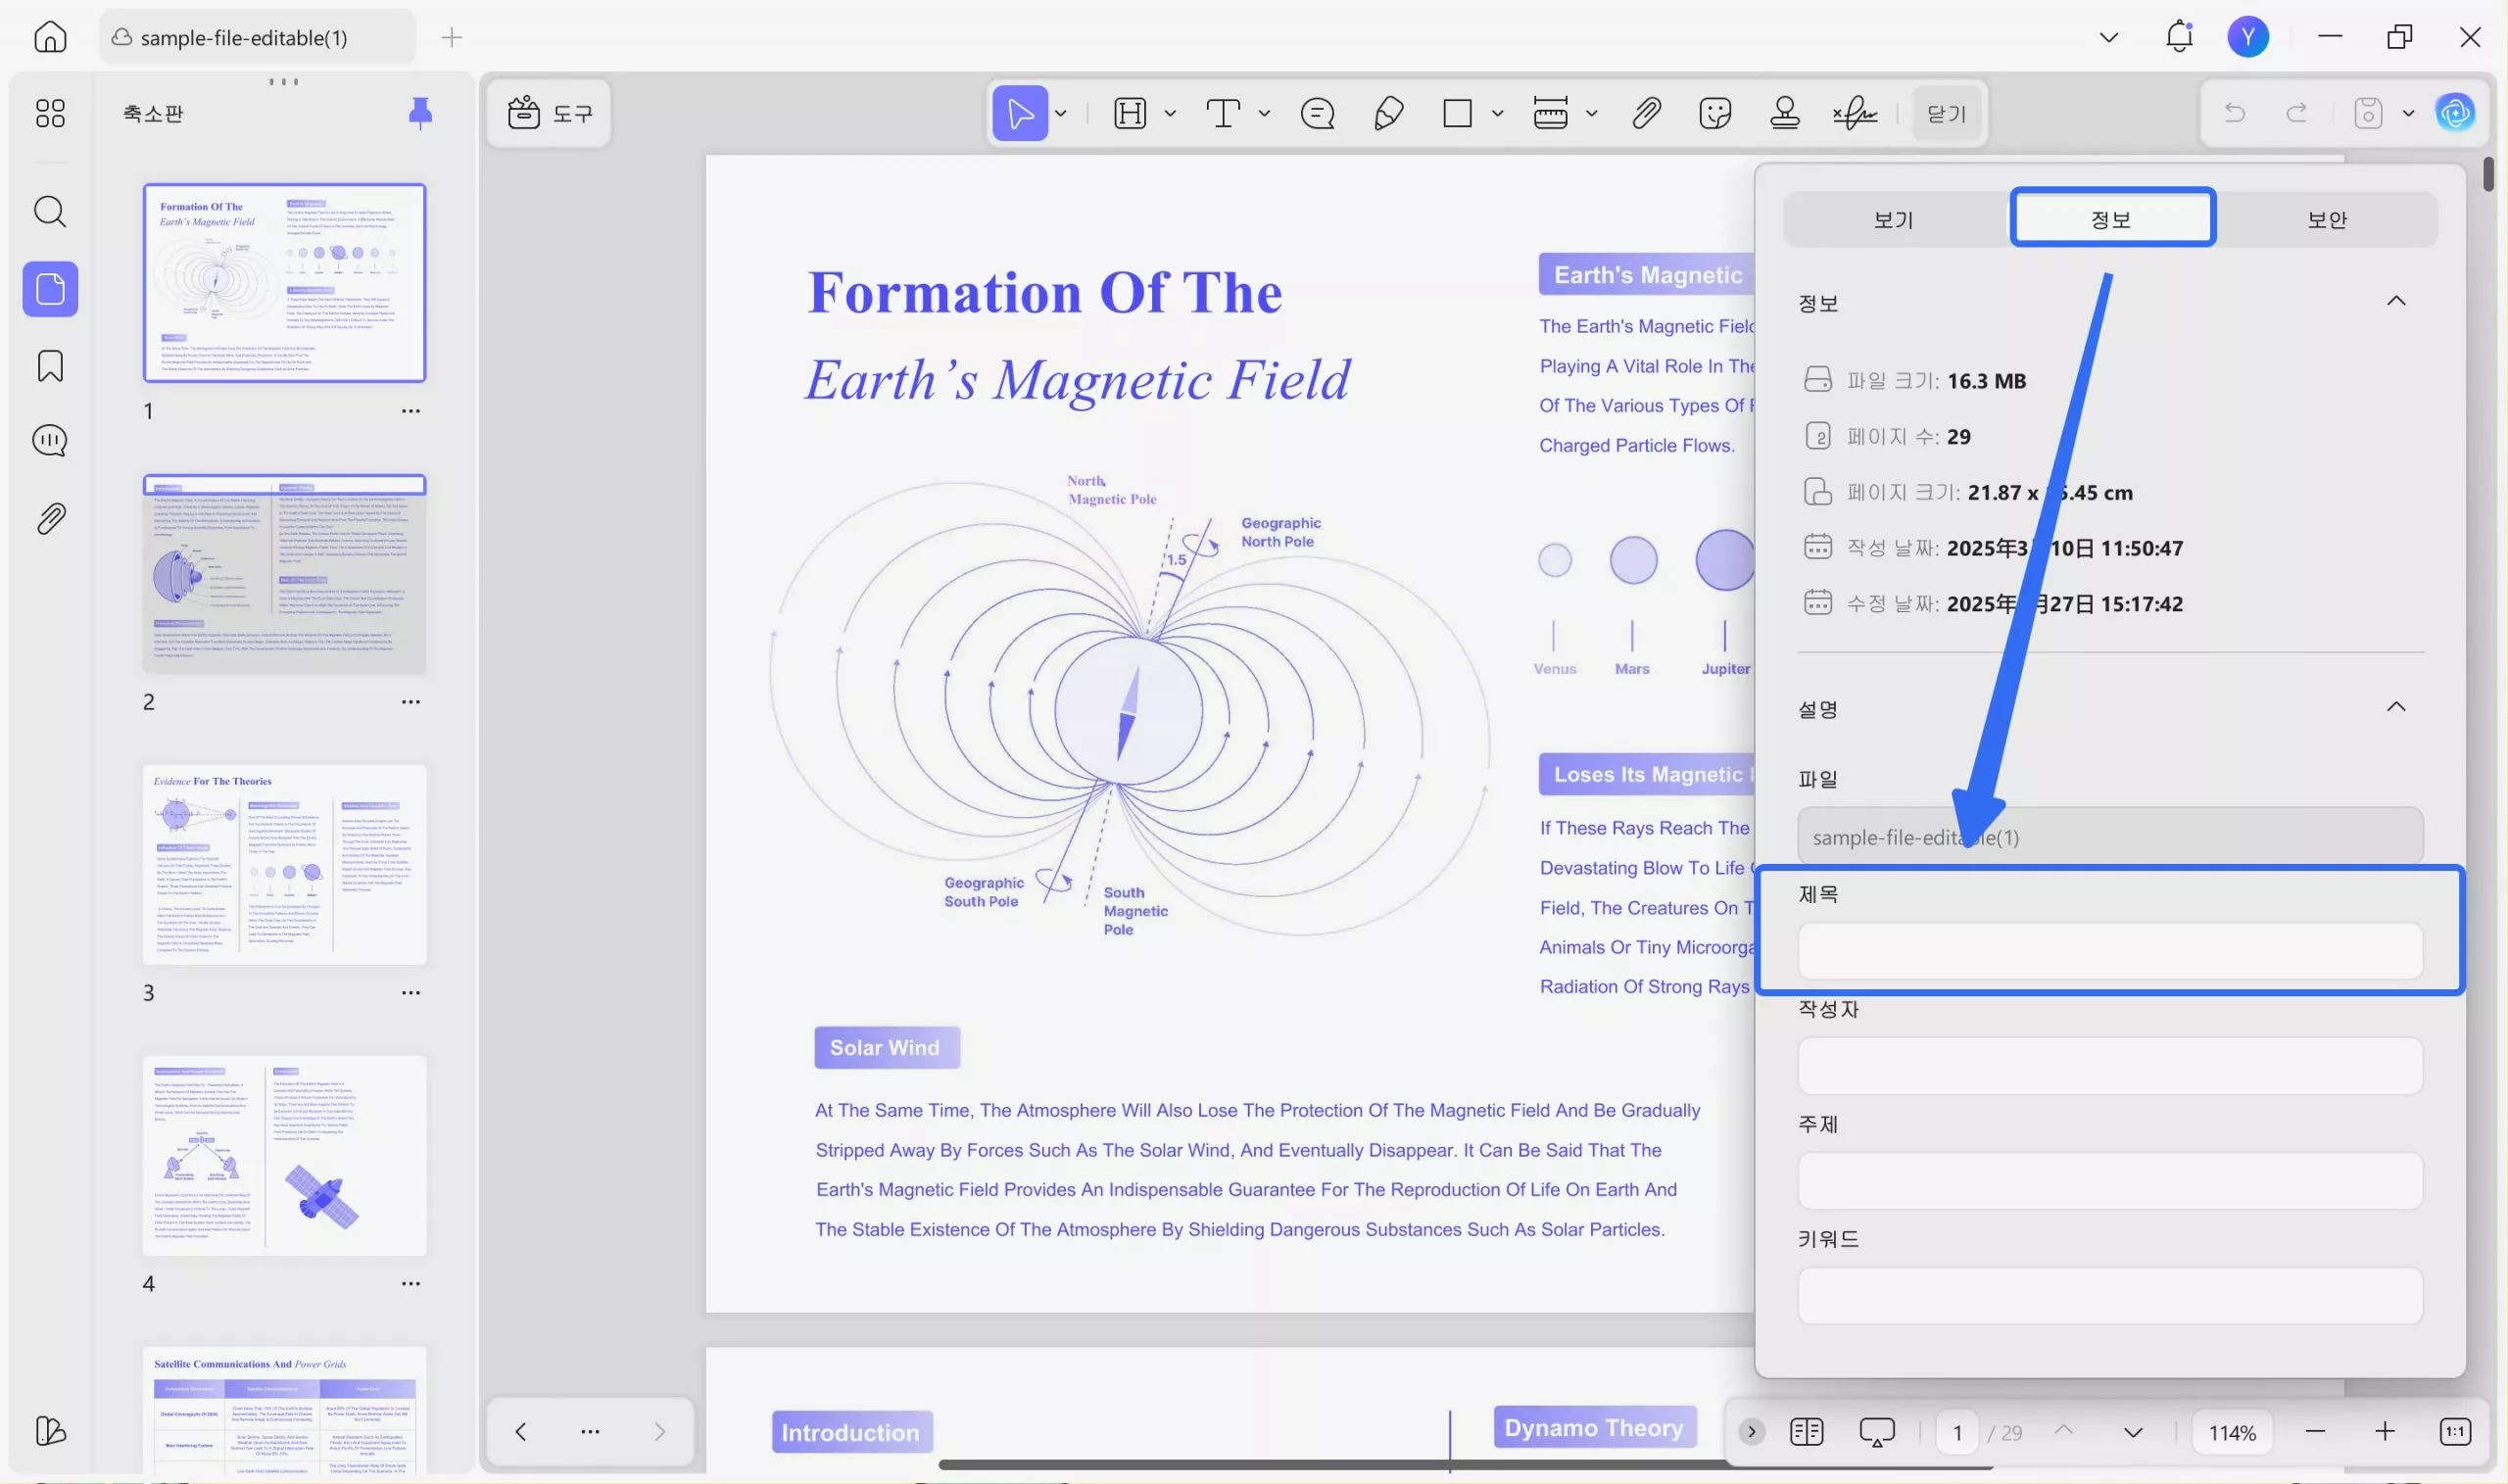The width and height of the screenshot is (2508, 1484).
Task: Zoom out with minus button
Action: click(2315, 1431)
